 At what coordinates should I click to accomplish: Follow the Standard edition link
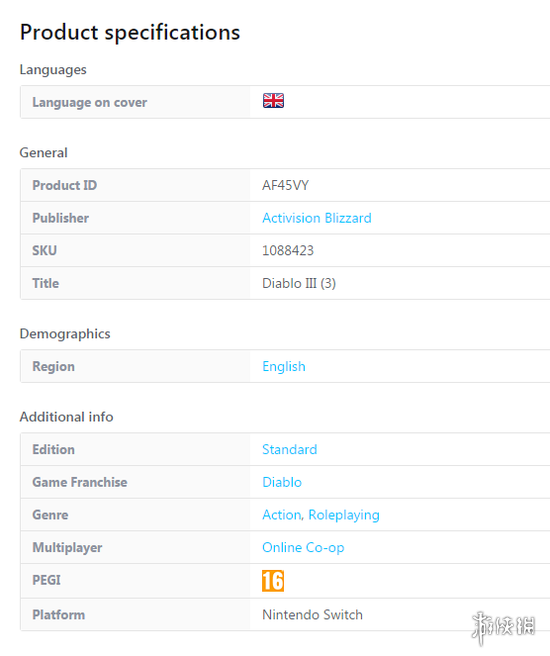pos(289,449)
